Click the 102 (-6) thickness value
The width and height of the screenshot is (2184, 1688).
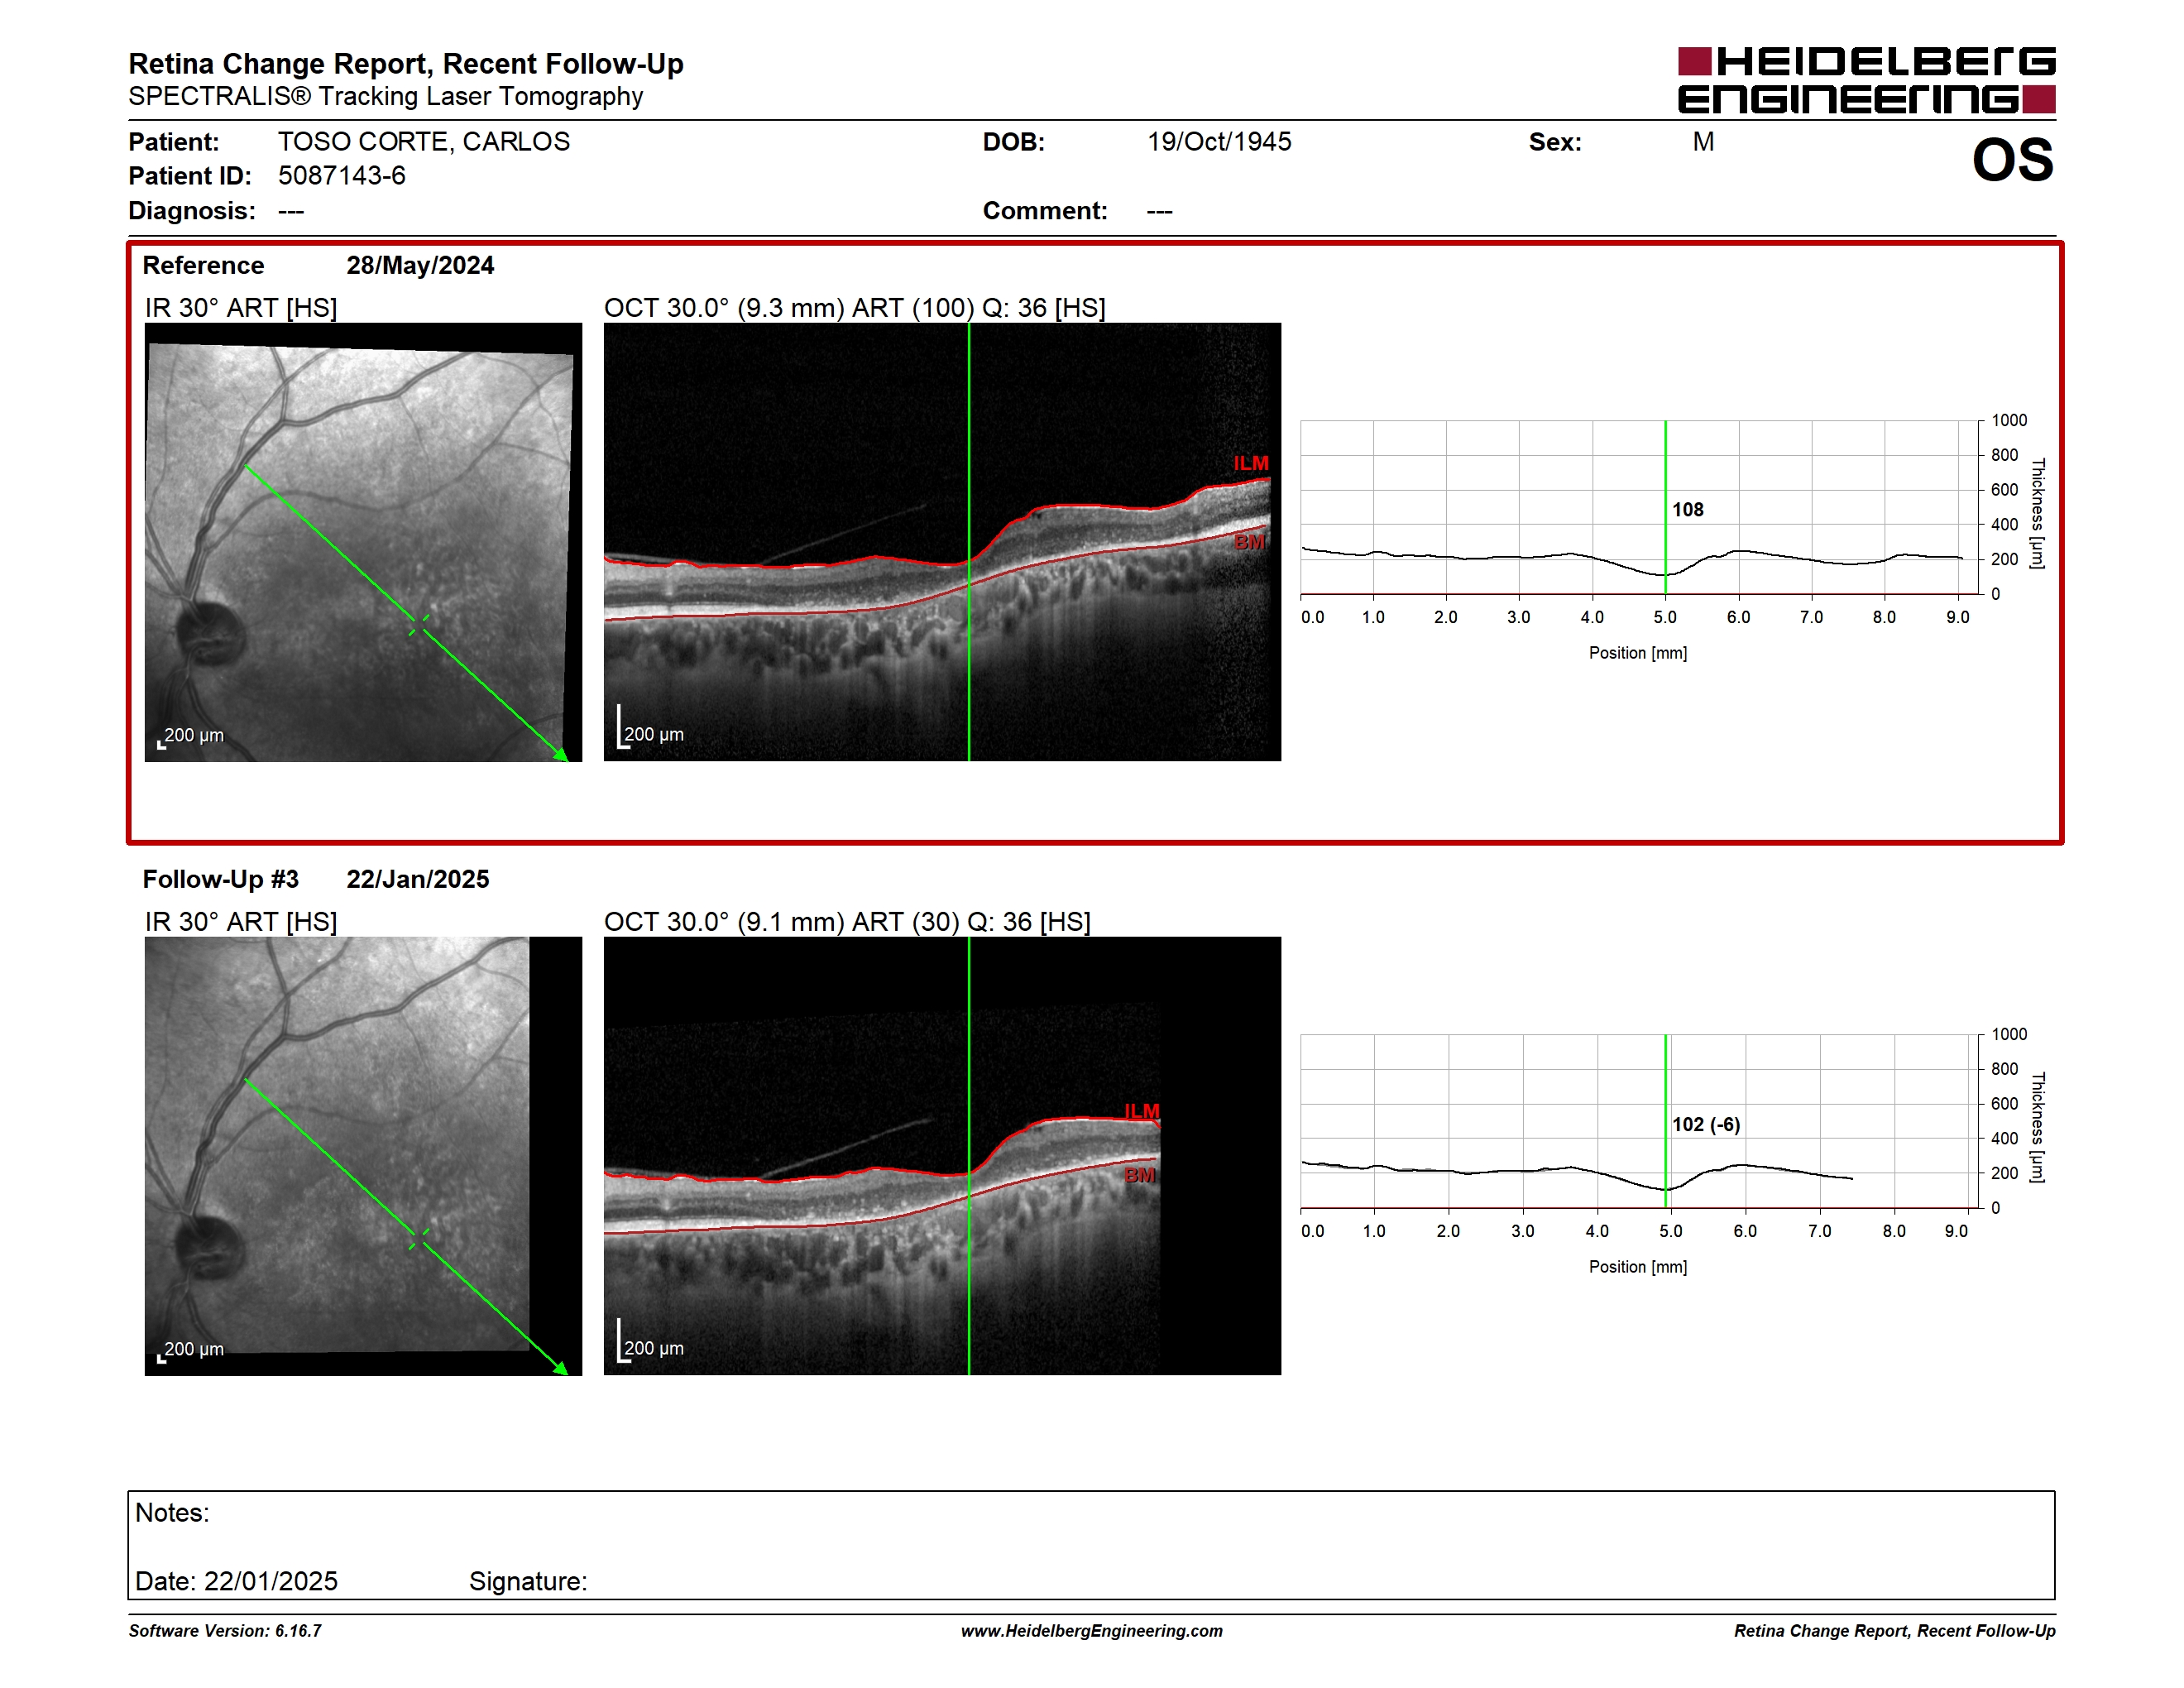1706,1125
